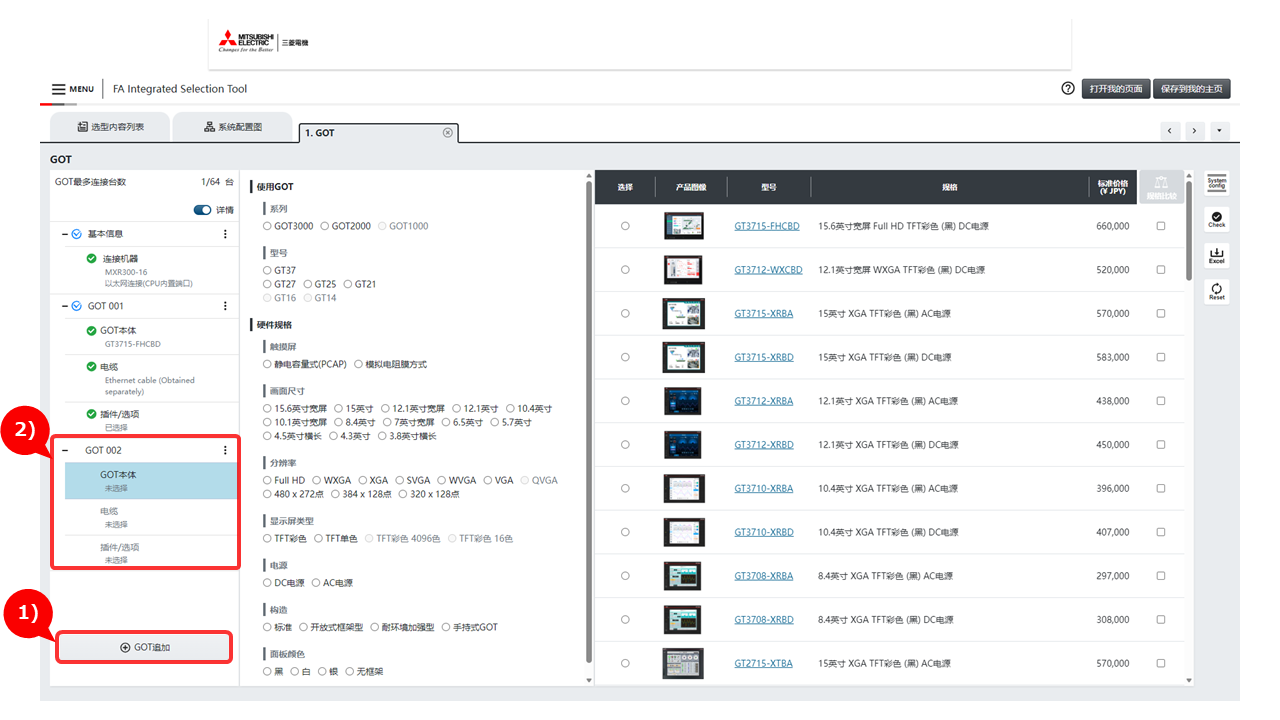
Task: Select the GOT3000 series radio button
Action: [x=267, y=226]
